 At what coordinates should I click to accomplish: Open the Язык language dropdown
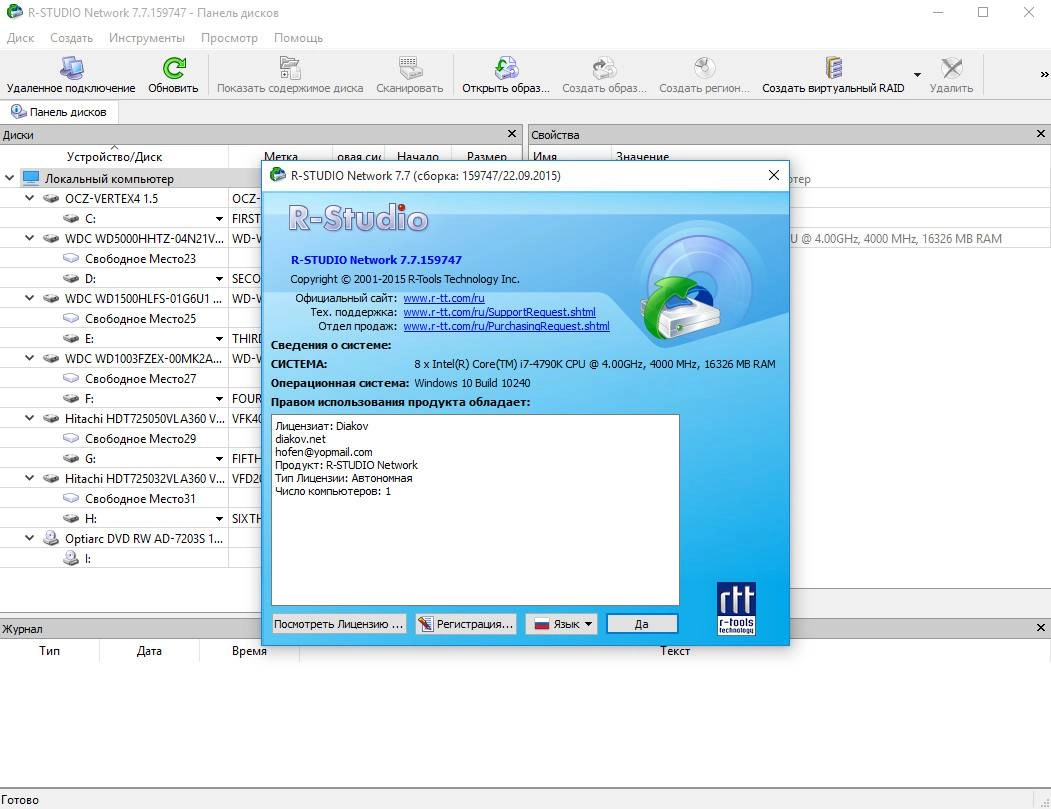(562, 623)
